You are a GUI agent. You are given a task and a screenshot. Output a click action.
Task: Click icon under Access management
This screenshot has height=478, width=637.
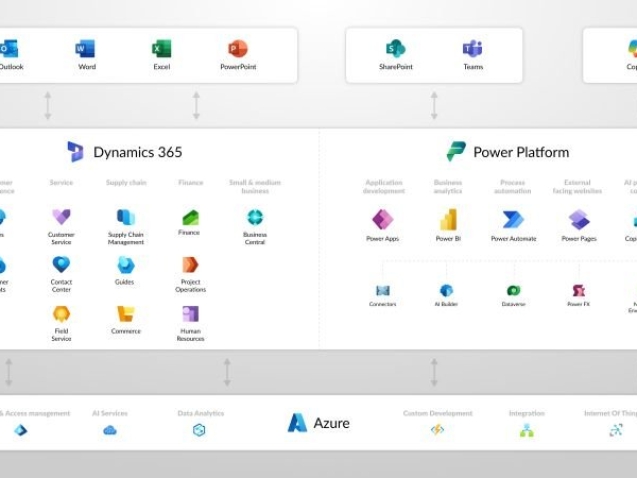click(x=21, y=430)
